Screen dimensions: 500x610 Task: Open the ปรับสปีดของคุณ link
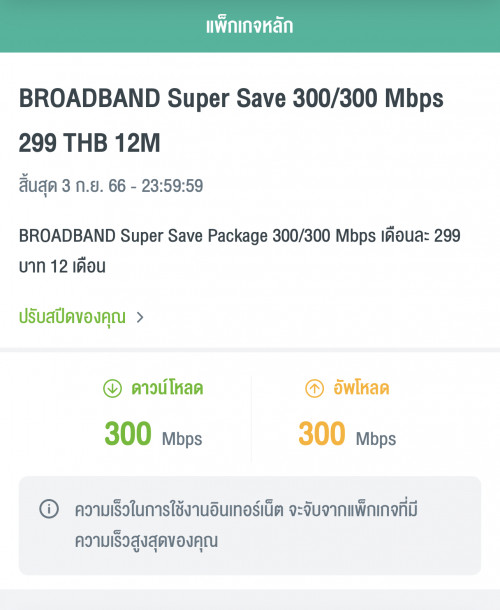click(x=72, y=317)
